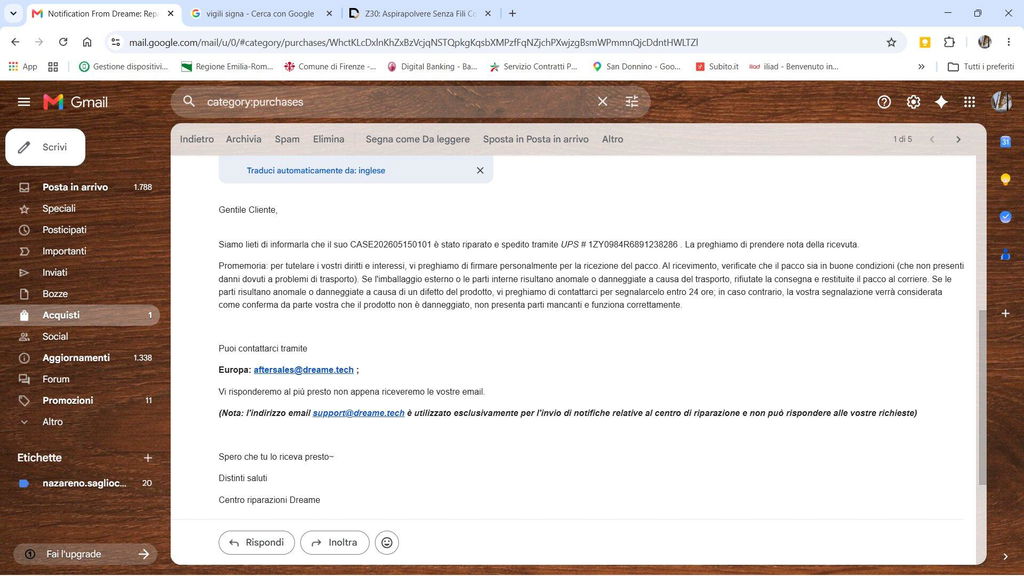
Task: Click Rispondi to reply
Action: tap(257, 543)
